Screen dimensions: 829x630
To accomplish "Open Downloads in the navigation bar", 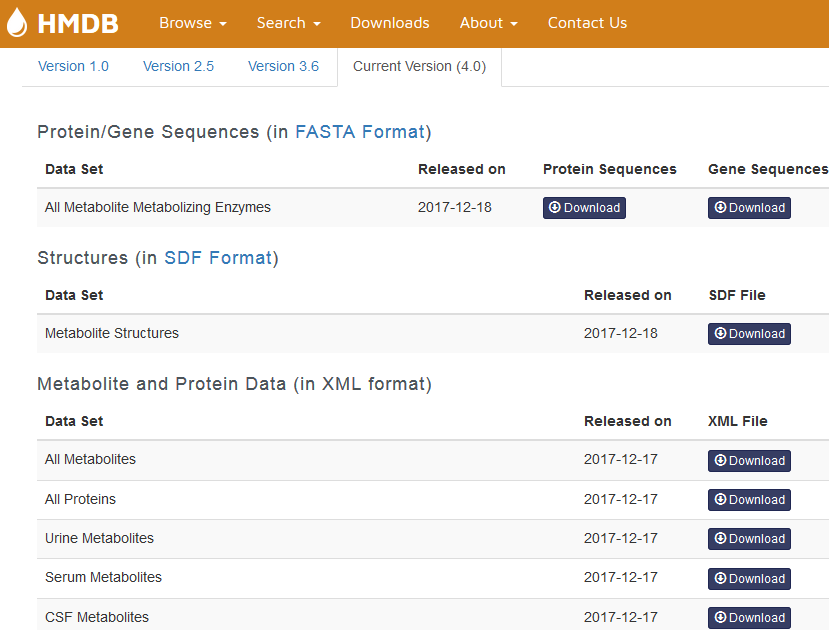I will [390, 23].
